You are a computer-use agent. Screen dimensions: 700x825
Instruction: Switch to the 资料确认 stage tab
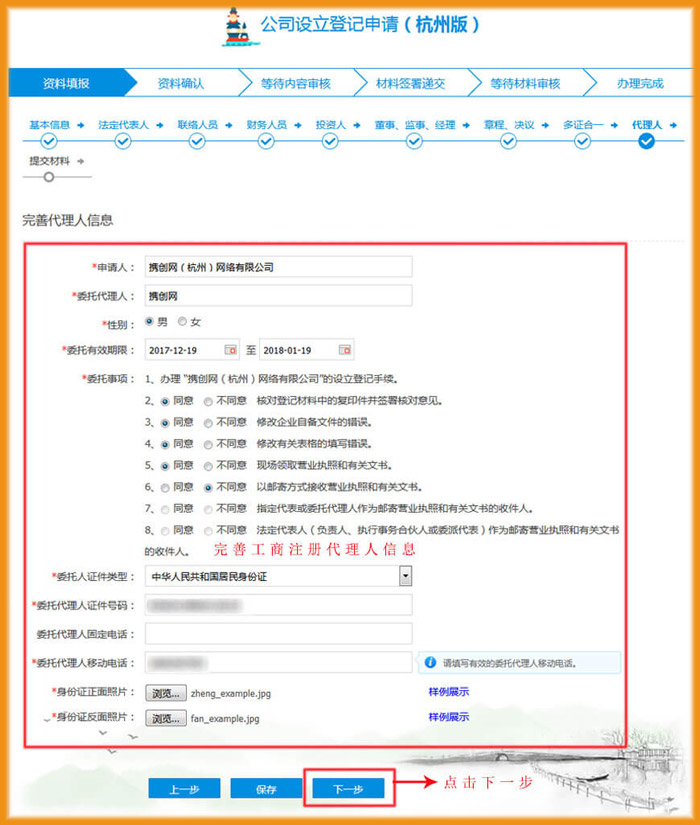point(181,84)
